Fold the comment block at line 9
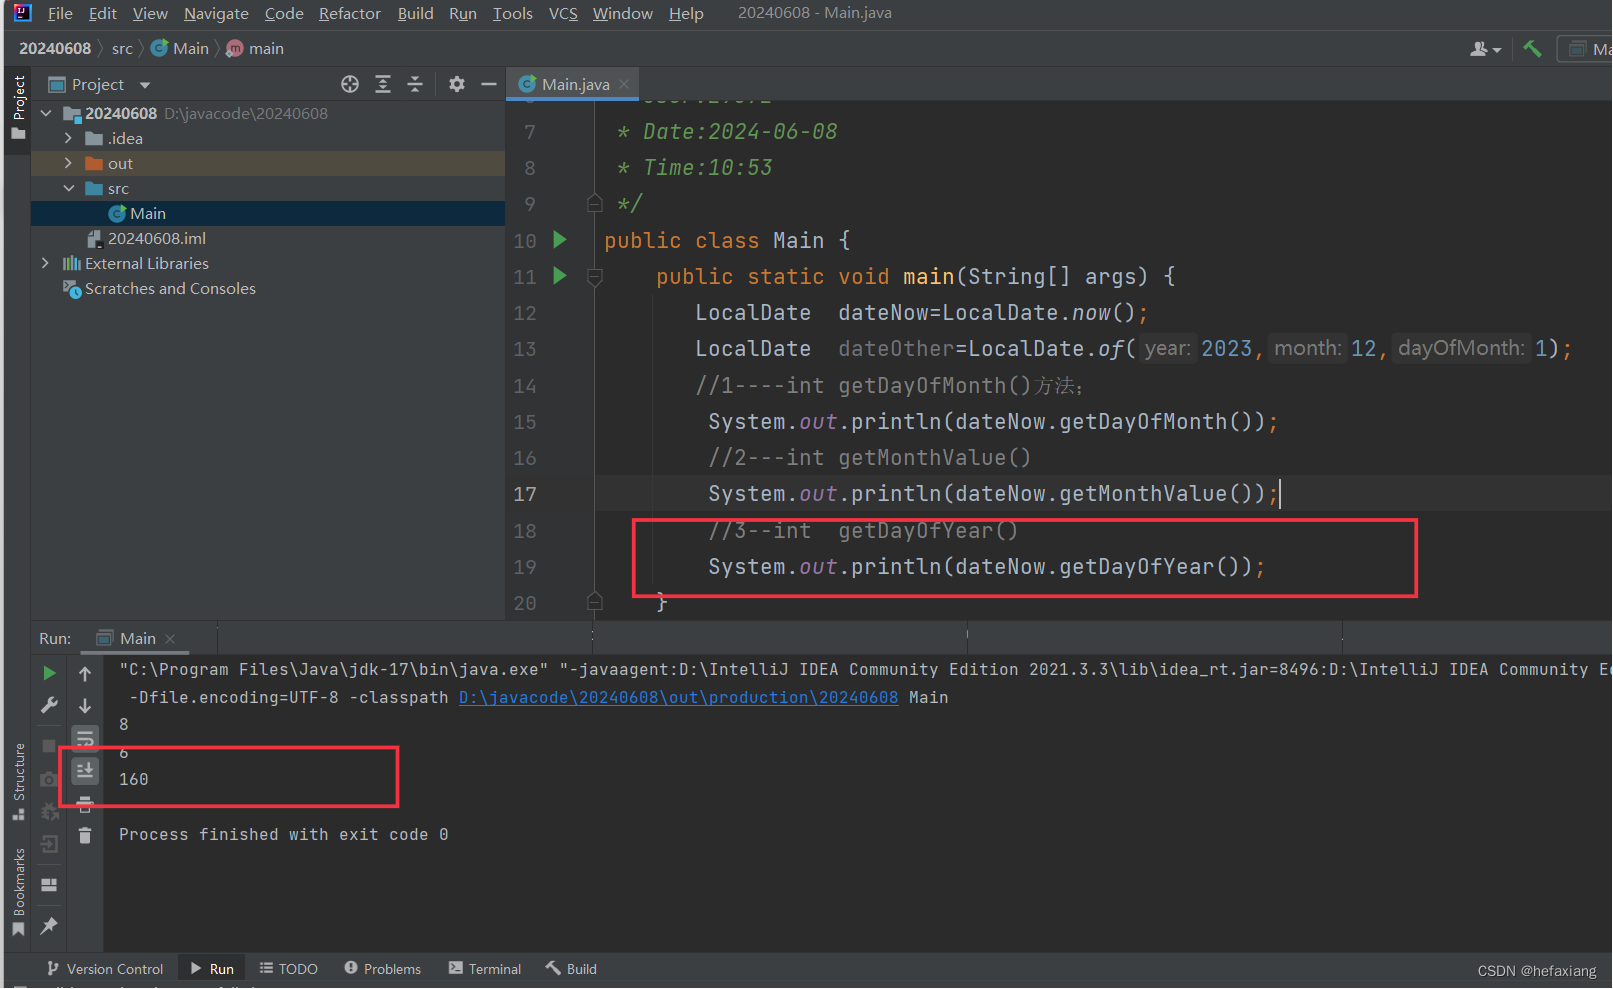1613x989 pixels. click(595, 204)
